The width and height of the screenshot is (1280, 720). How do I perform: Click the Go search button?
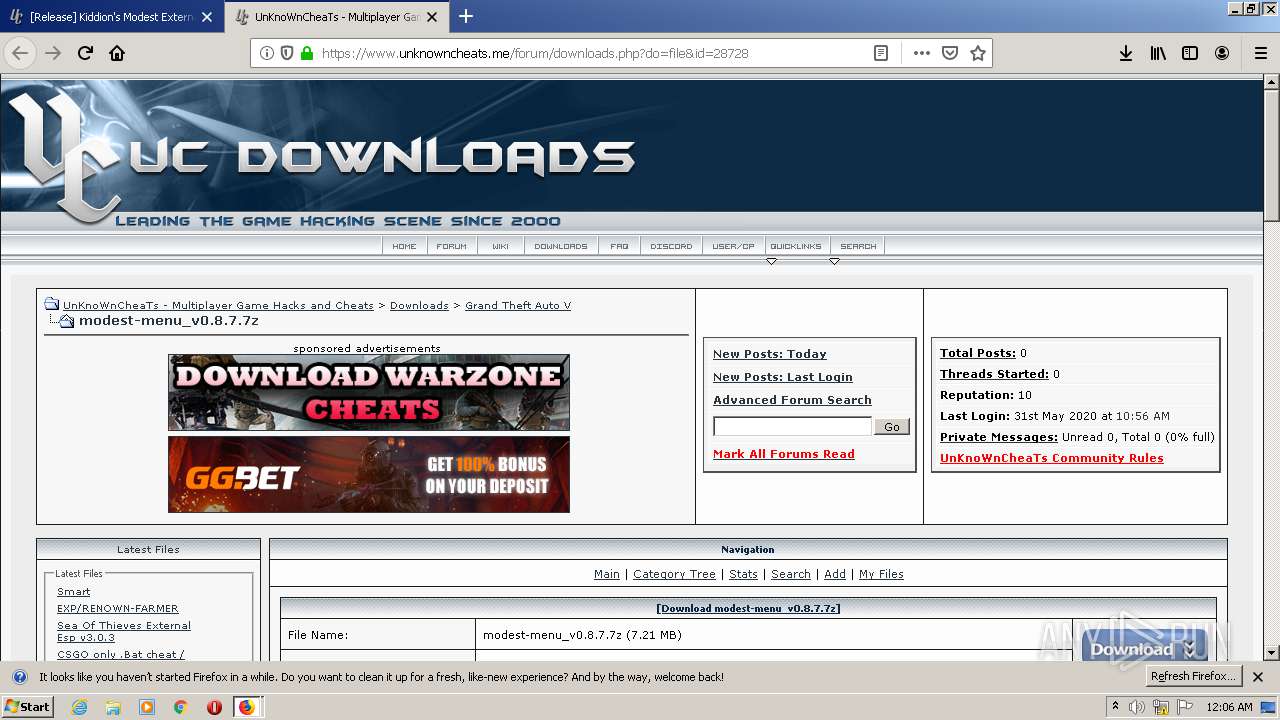(x=892, y=427)
